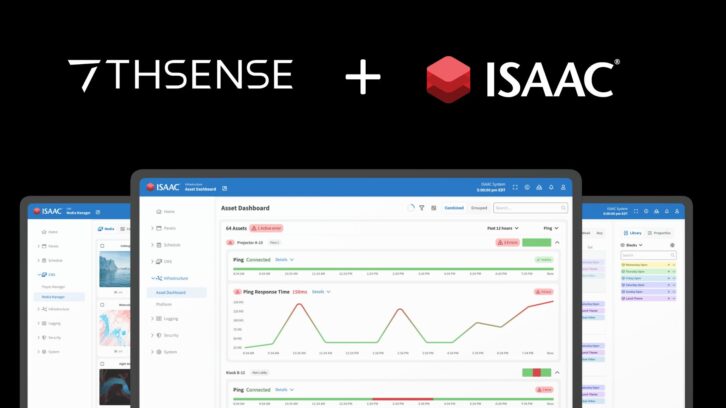Expand the Details dropdown next to Ping Connected
Viewport: 726px width, 408px height.
pos(284,259)
